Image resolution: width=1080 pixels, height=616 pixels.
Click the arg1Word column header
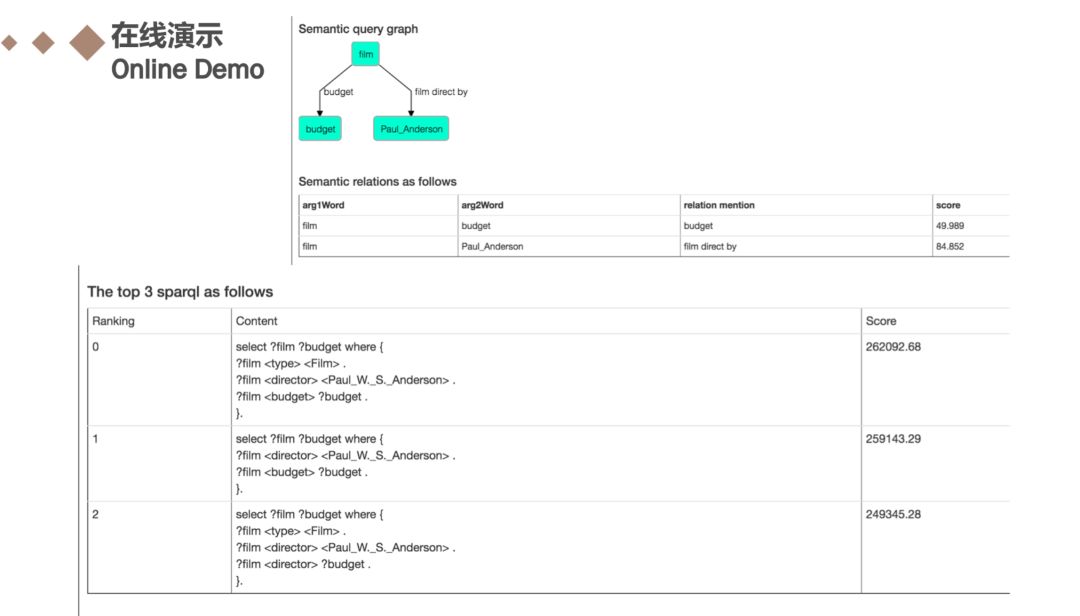[323, 205]
